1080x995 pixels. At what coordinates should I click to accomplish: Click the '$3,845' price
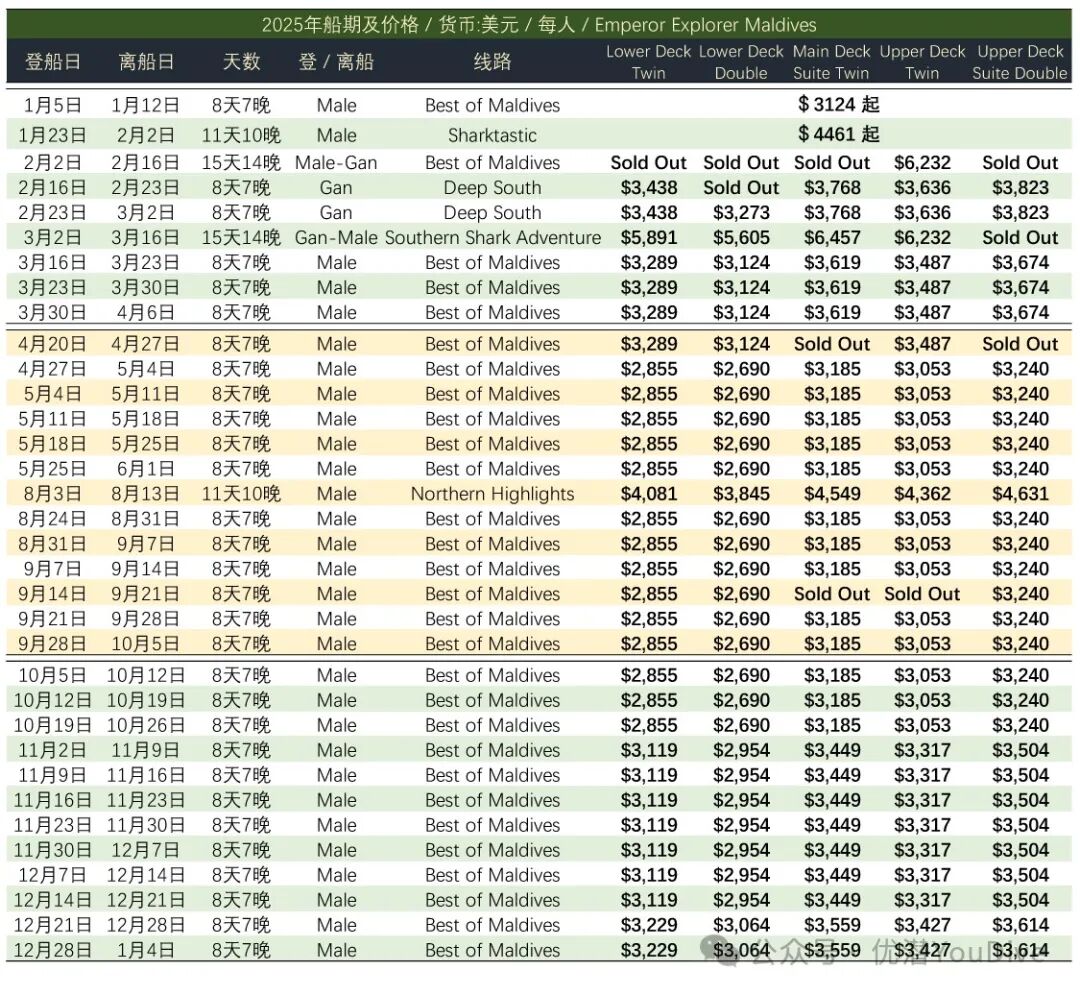coord(741,494)
